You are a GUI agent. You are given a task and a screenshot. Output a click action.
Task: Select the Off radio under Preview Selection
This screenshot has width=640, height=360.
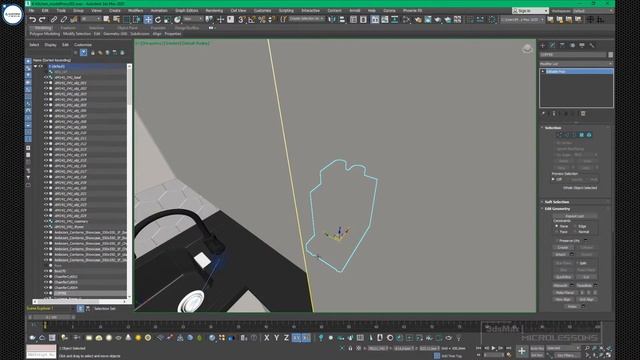tap(554, 179)
